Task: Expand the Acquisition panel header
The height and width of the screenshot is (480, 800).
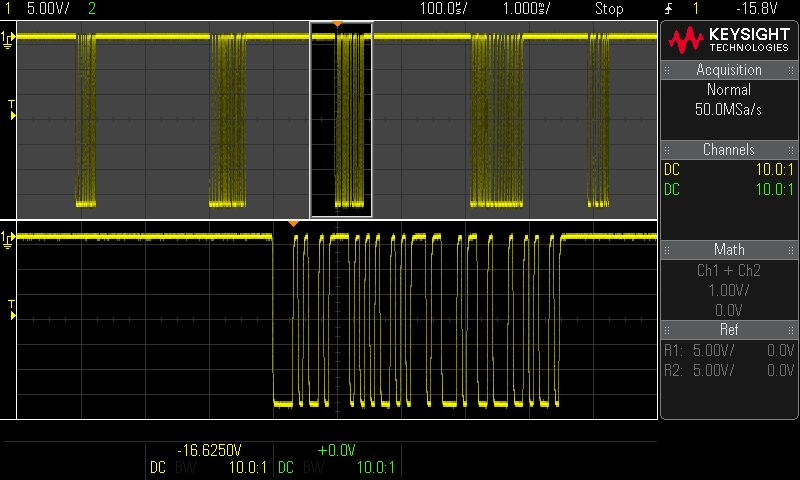Action: [729, 70]
